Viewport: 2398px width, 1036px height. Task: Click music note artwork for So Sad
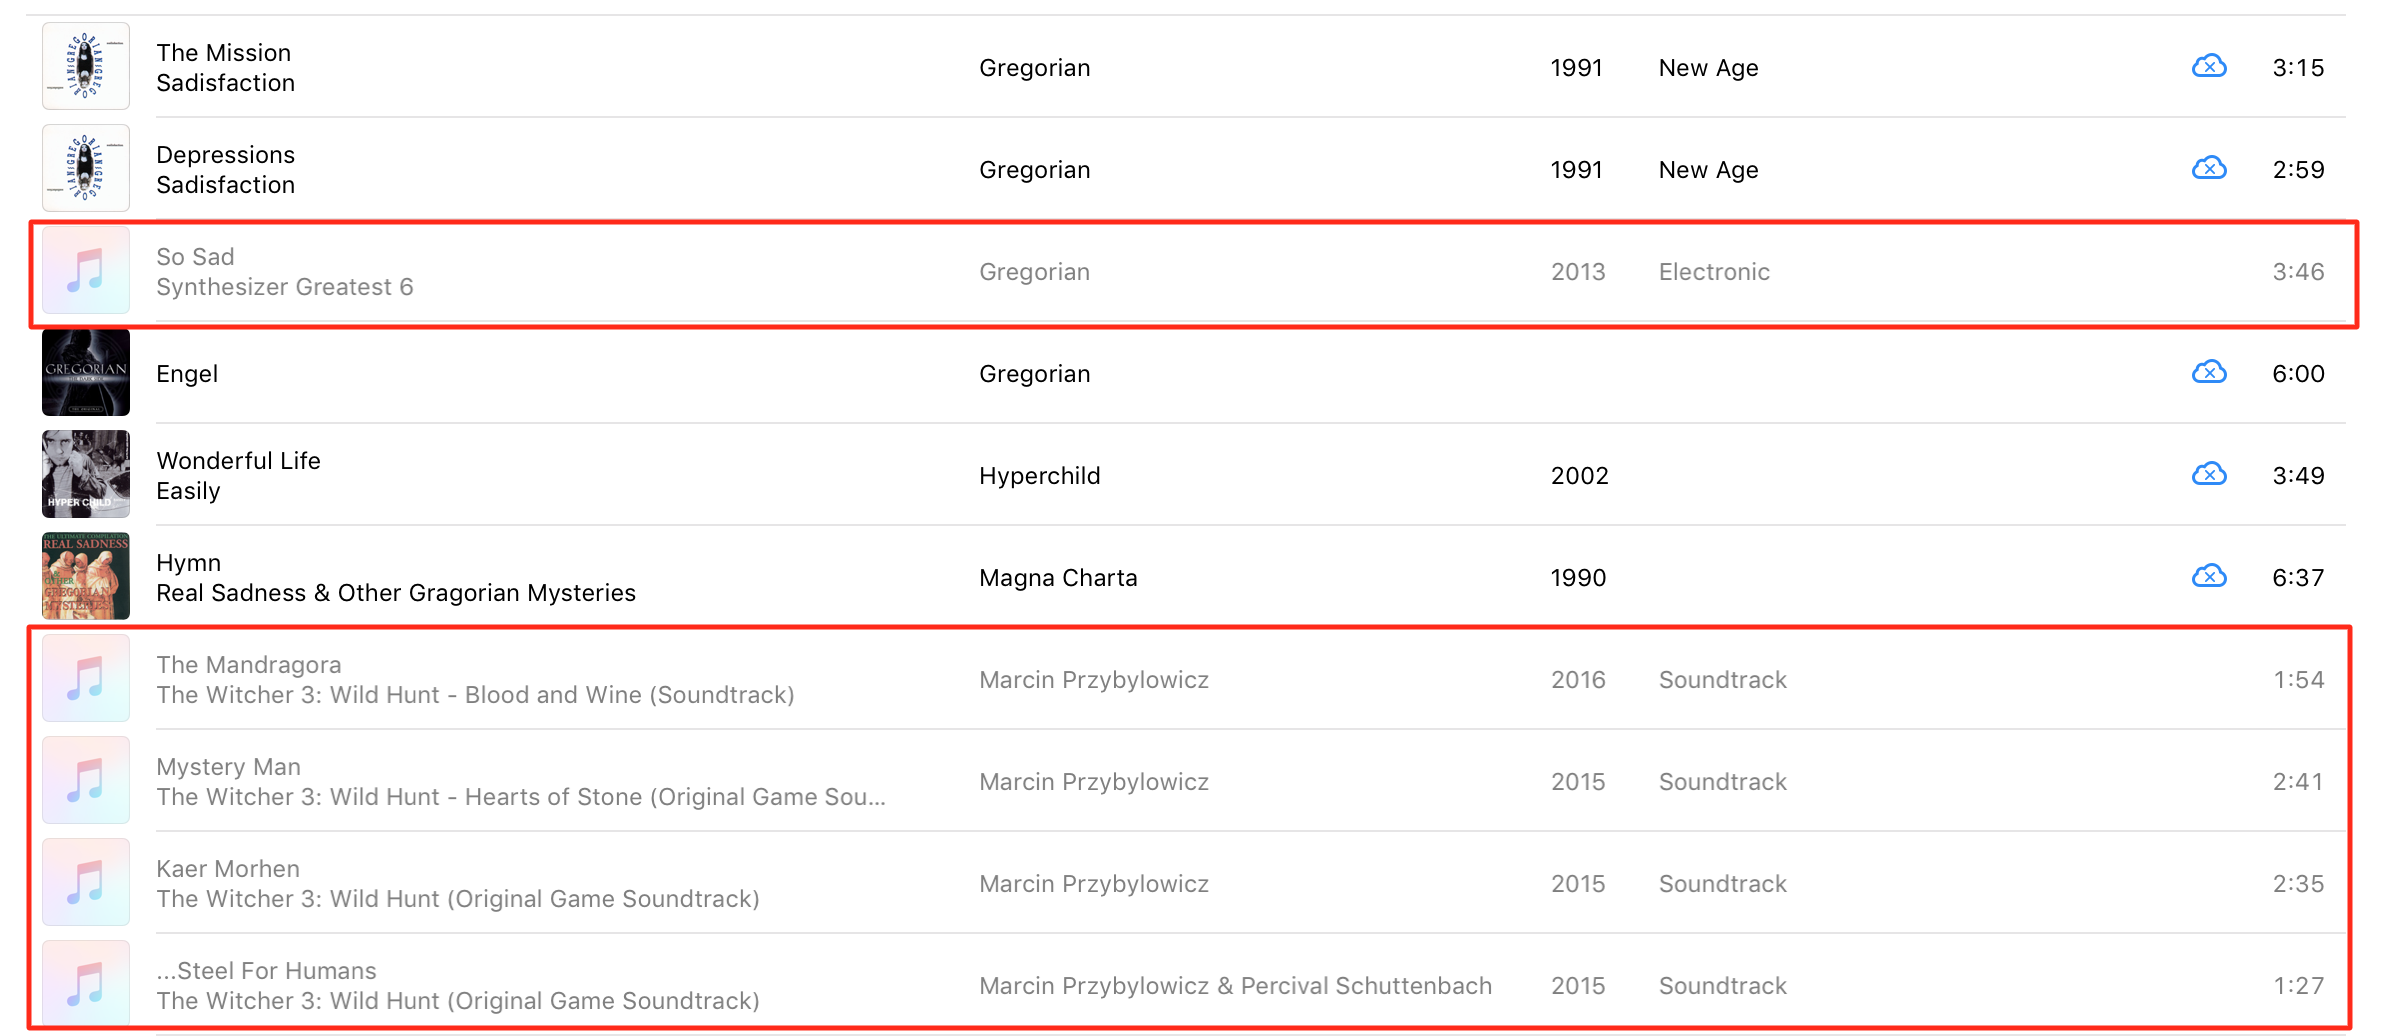click(x=86, y=271)
